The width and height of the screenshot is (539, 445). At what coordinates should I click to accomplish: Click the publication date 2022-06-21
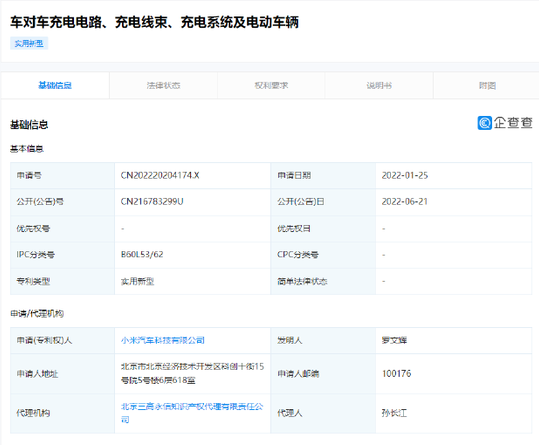click(405, 201)
